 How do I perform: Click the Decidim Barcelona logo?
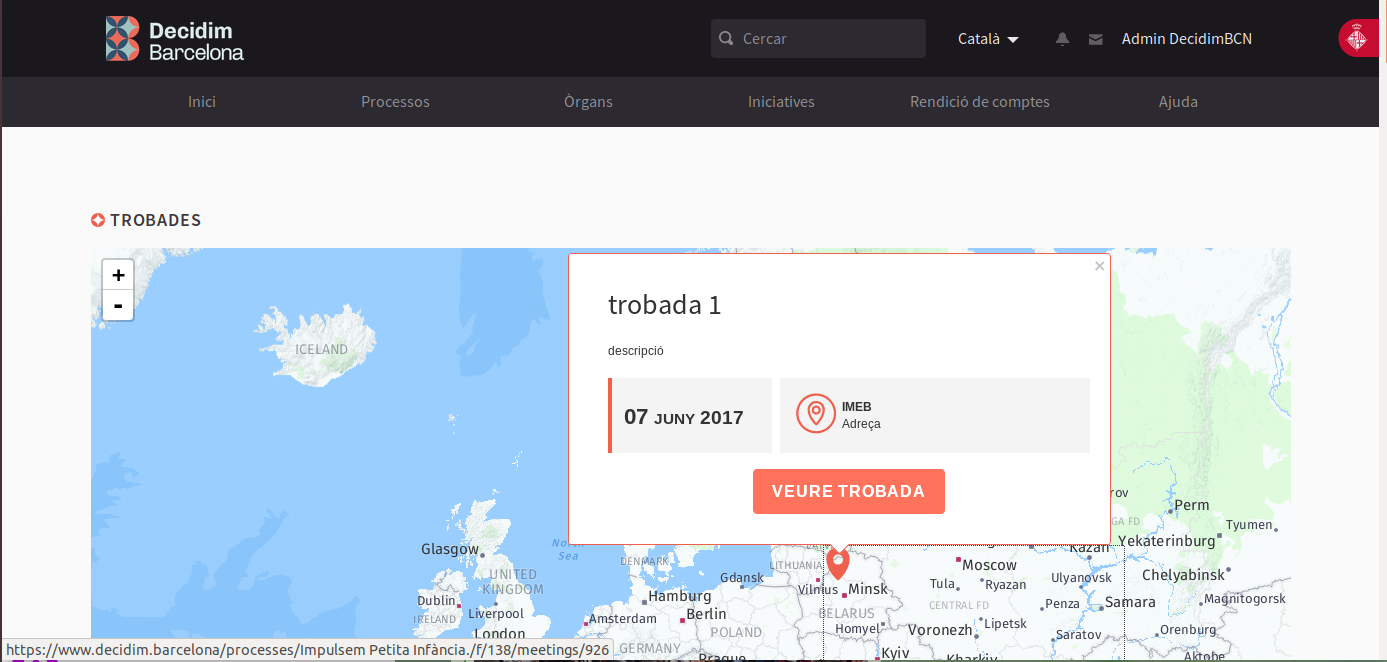(175, 39)
